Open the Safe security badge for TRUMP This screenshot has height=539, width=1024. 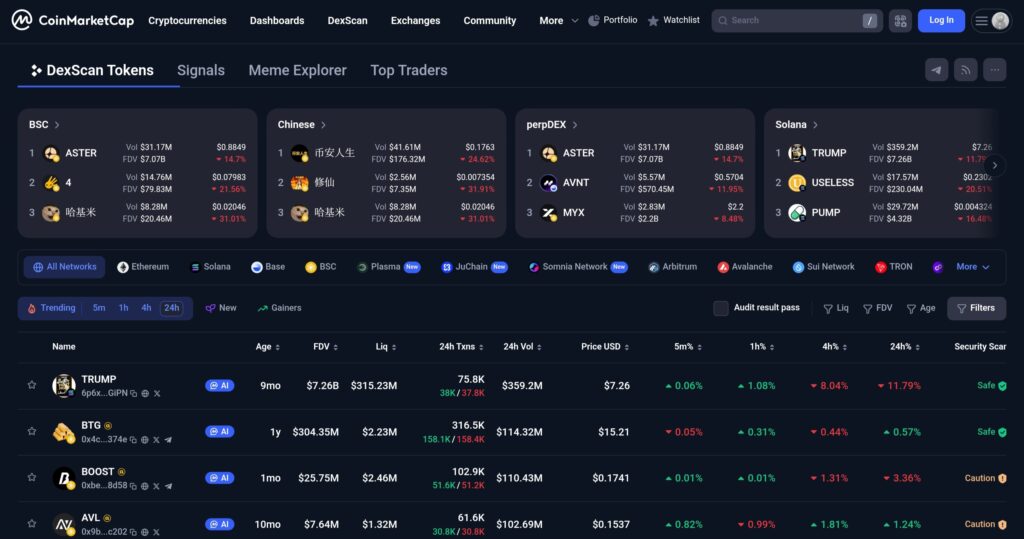coord(991,385)
